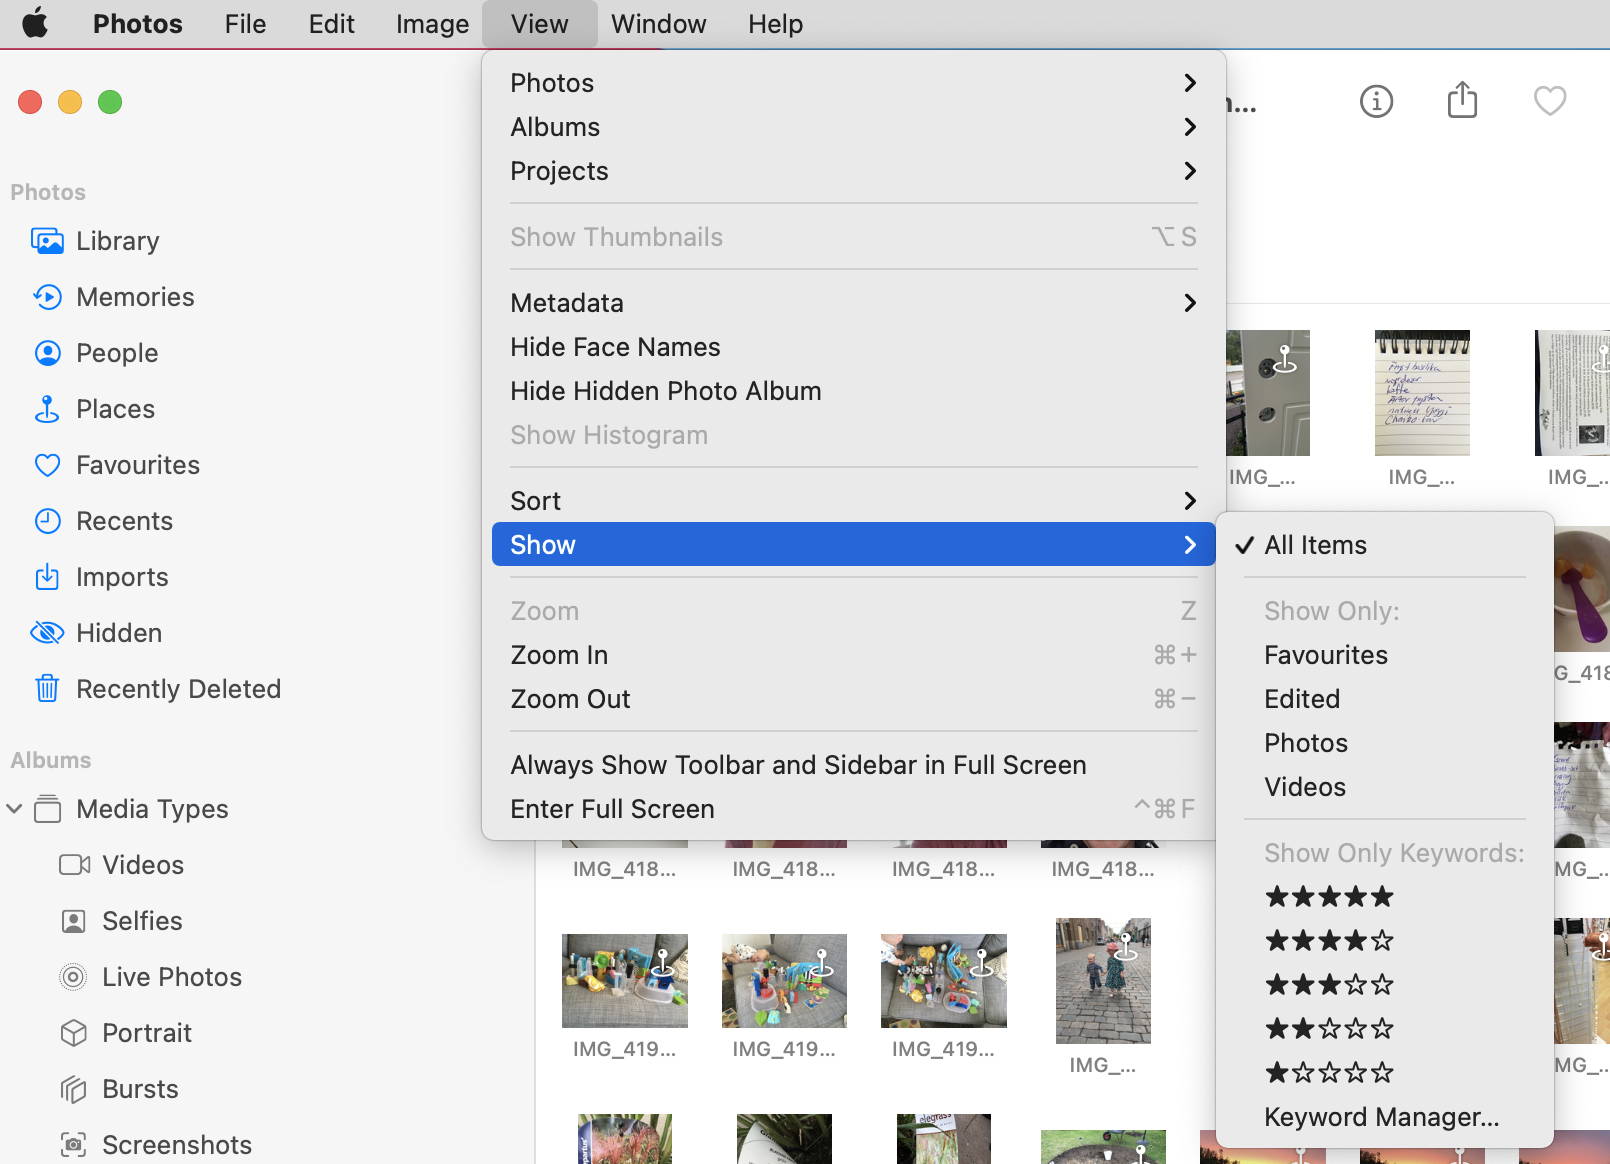Select the highlighted Show menu item
This screenshot has width=1610, height=1164.
853,545
